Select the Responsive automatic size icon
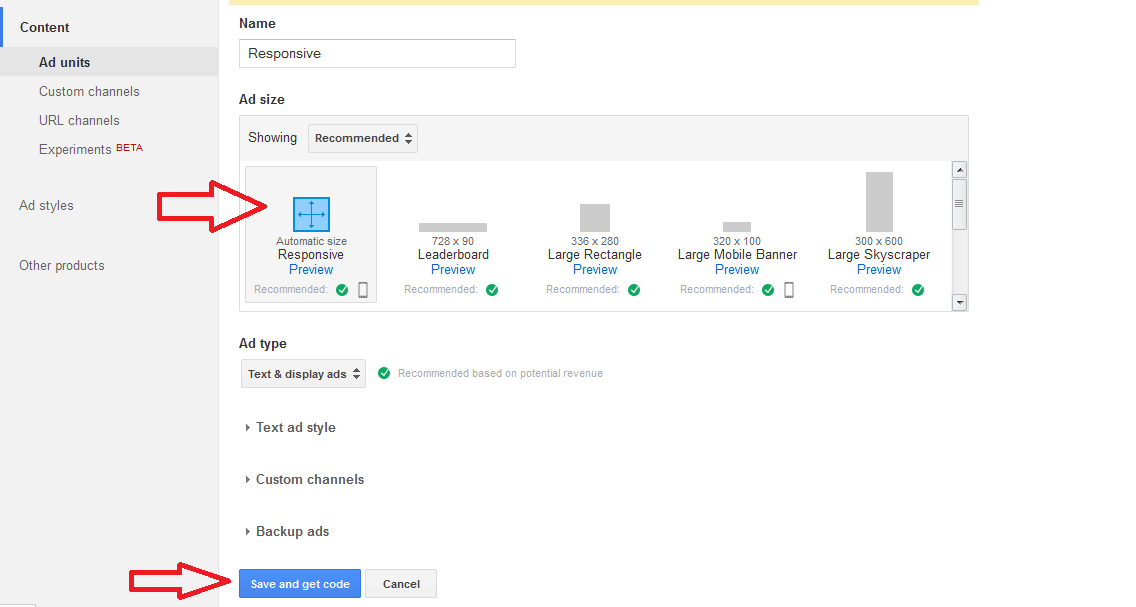The image size is (1136, 607). (312, 214)
